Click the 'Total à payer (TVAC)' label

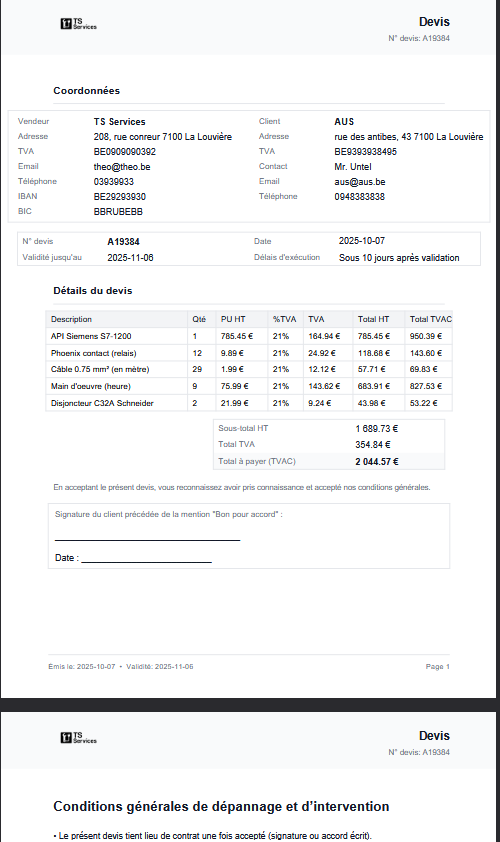click(257, 461)
